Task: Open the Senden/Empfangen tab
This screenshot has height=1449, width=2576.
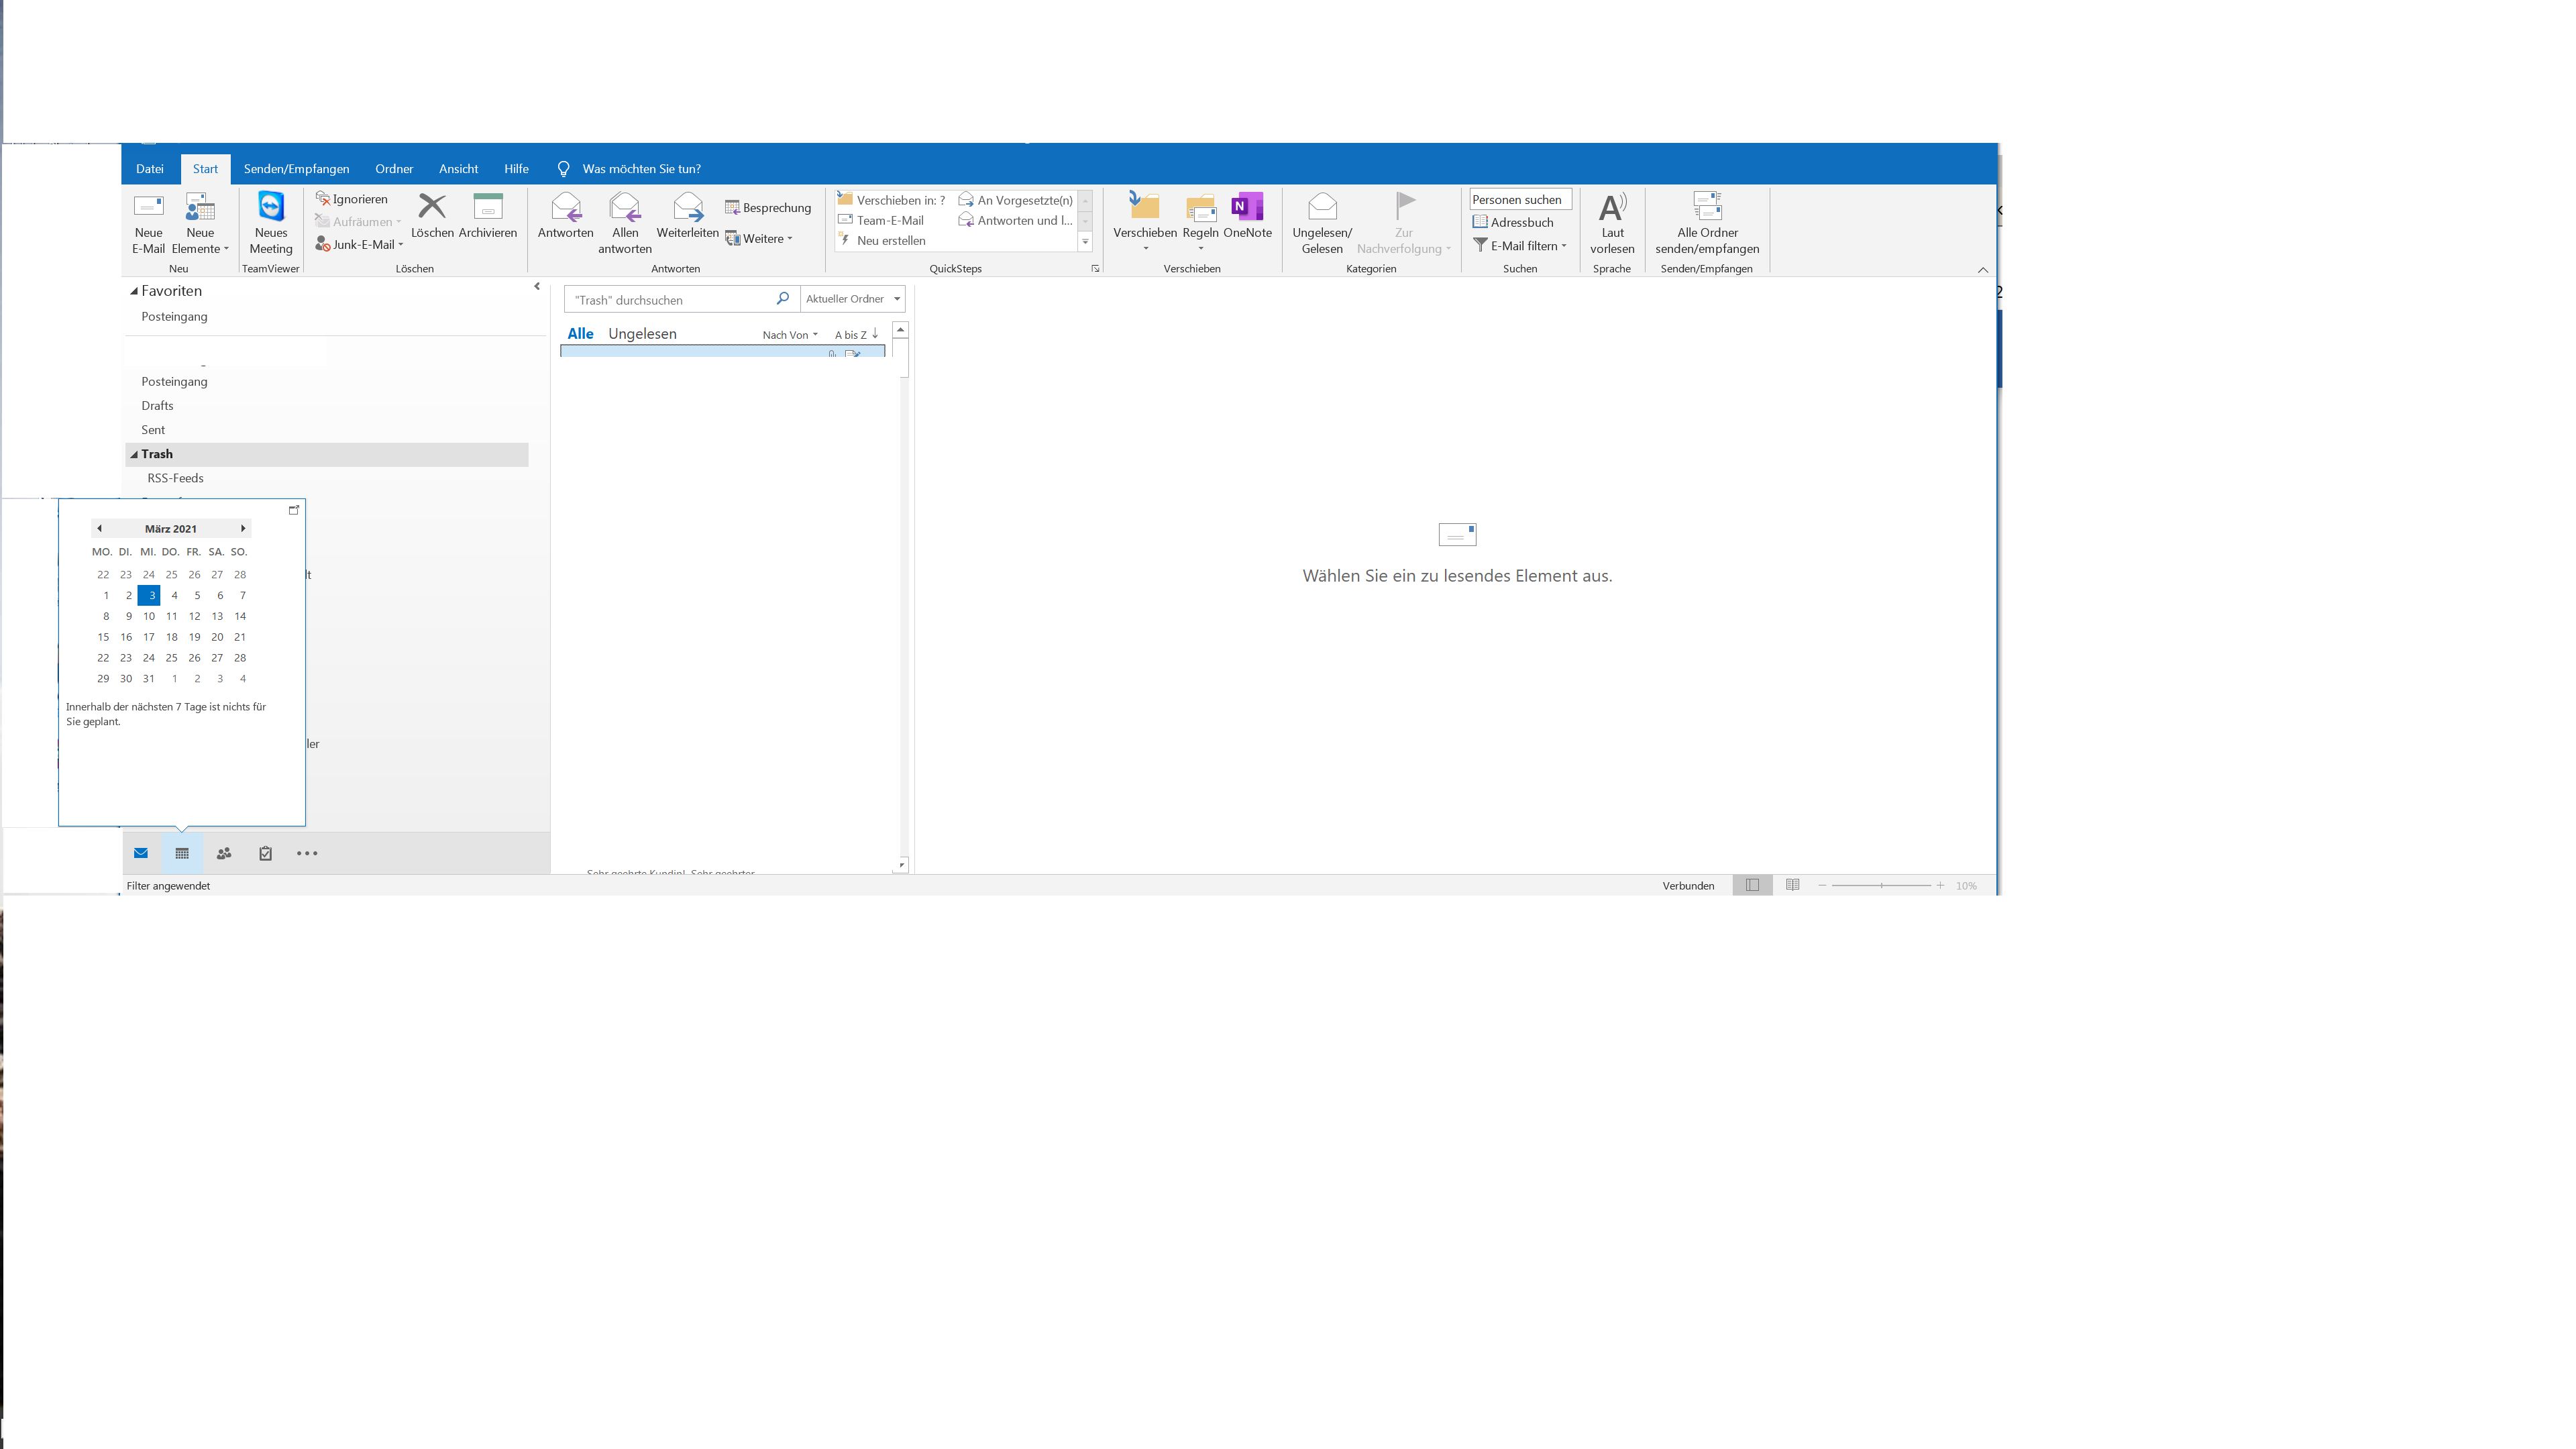Action: (296, 169)
